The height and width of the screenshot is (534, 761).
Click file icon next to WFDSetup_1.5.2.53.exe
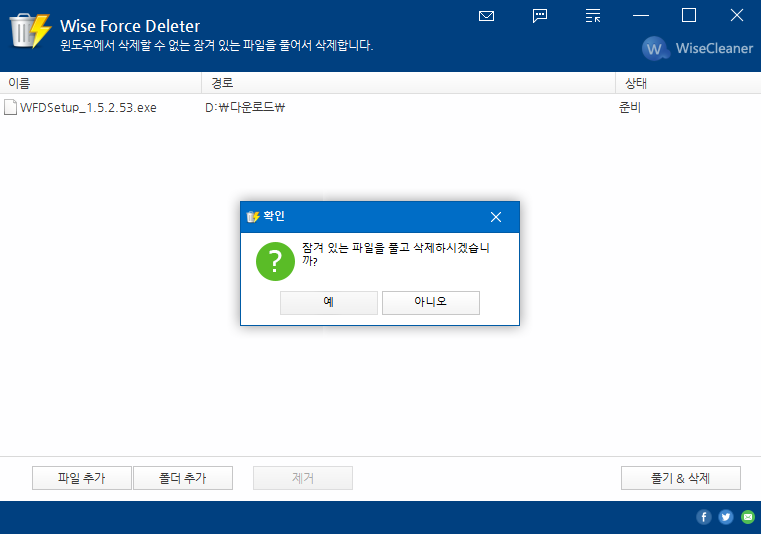(x=10, y=107)
